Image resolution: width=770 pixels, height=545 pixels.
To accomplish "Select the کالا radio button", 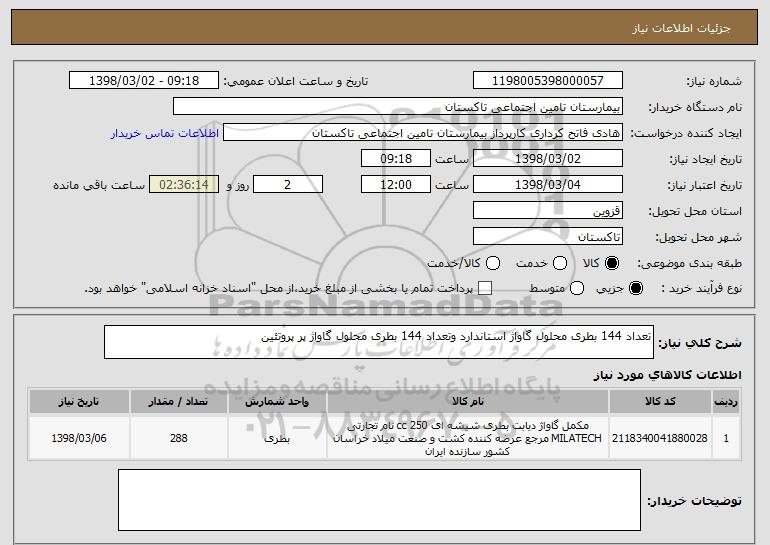I will tap(612, 263).
